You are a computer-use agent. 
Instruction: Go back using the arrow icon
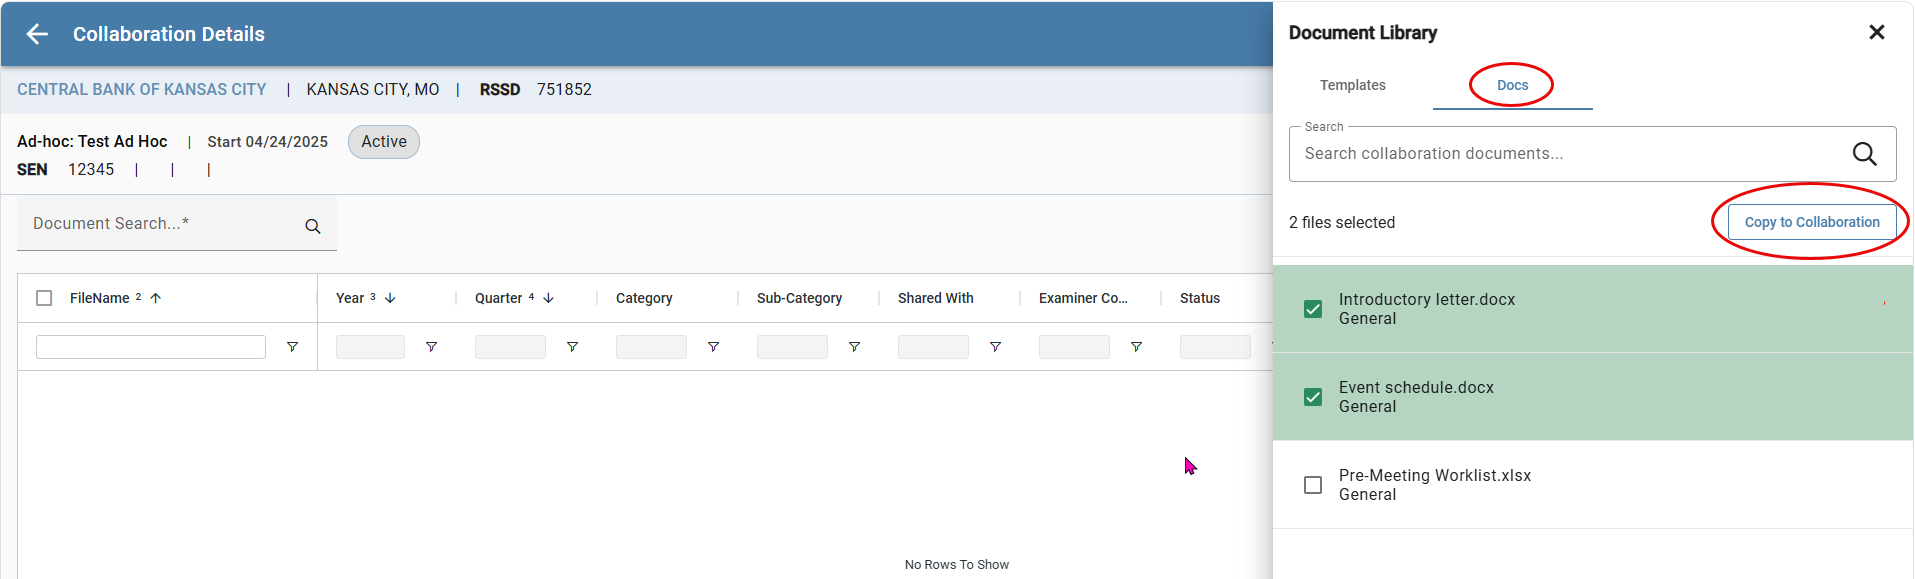click(37, 34)
